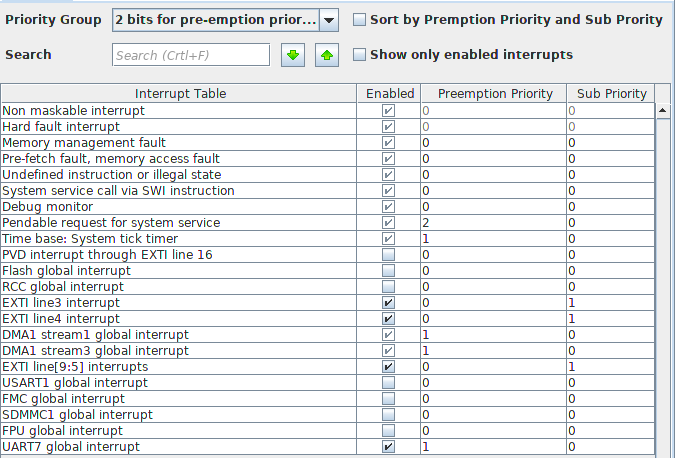
Task: Click the Preemption Priority column header
Action: 494,93
